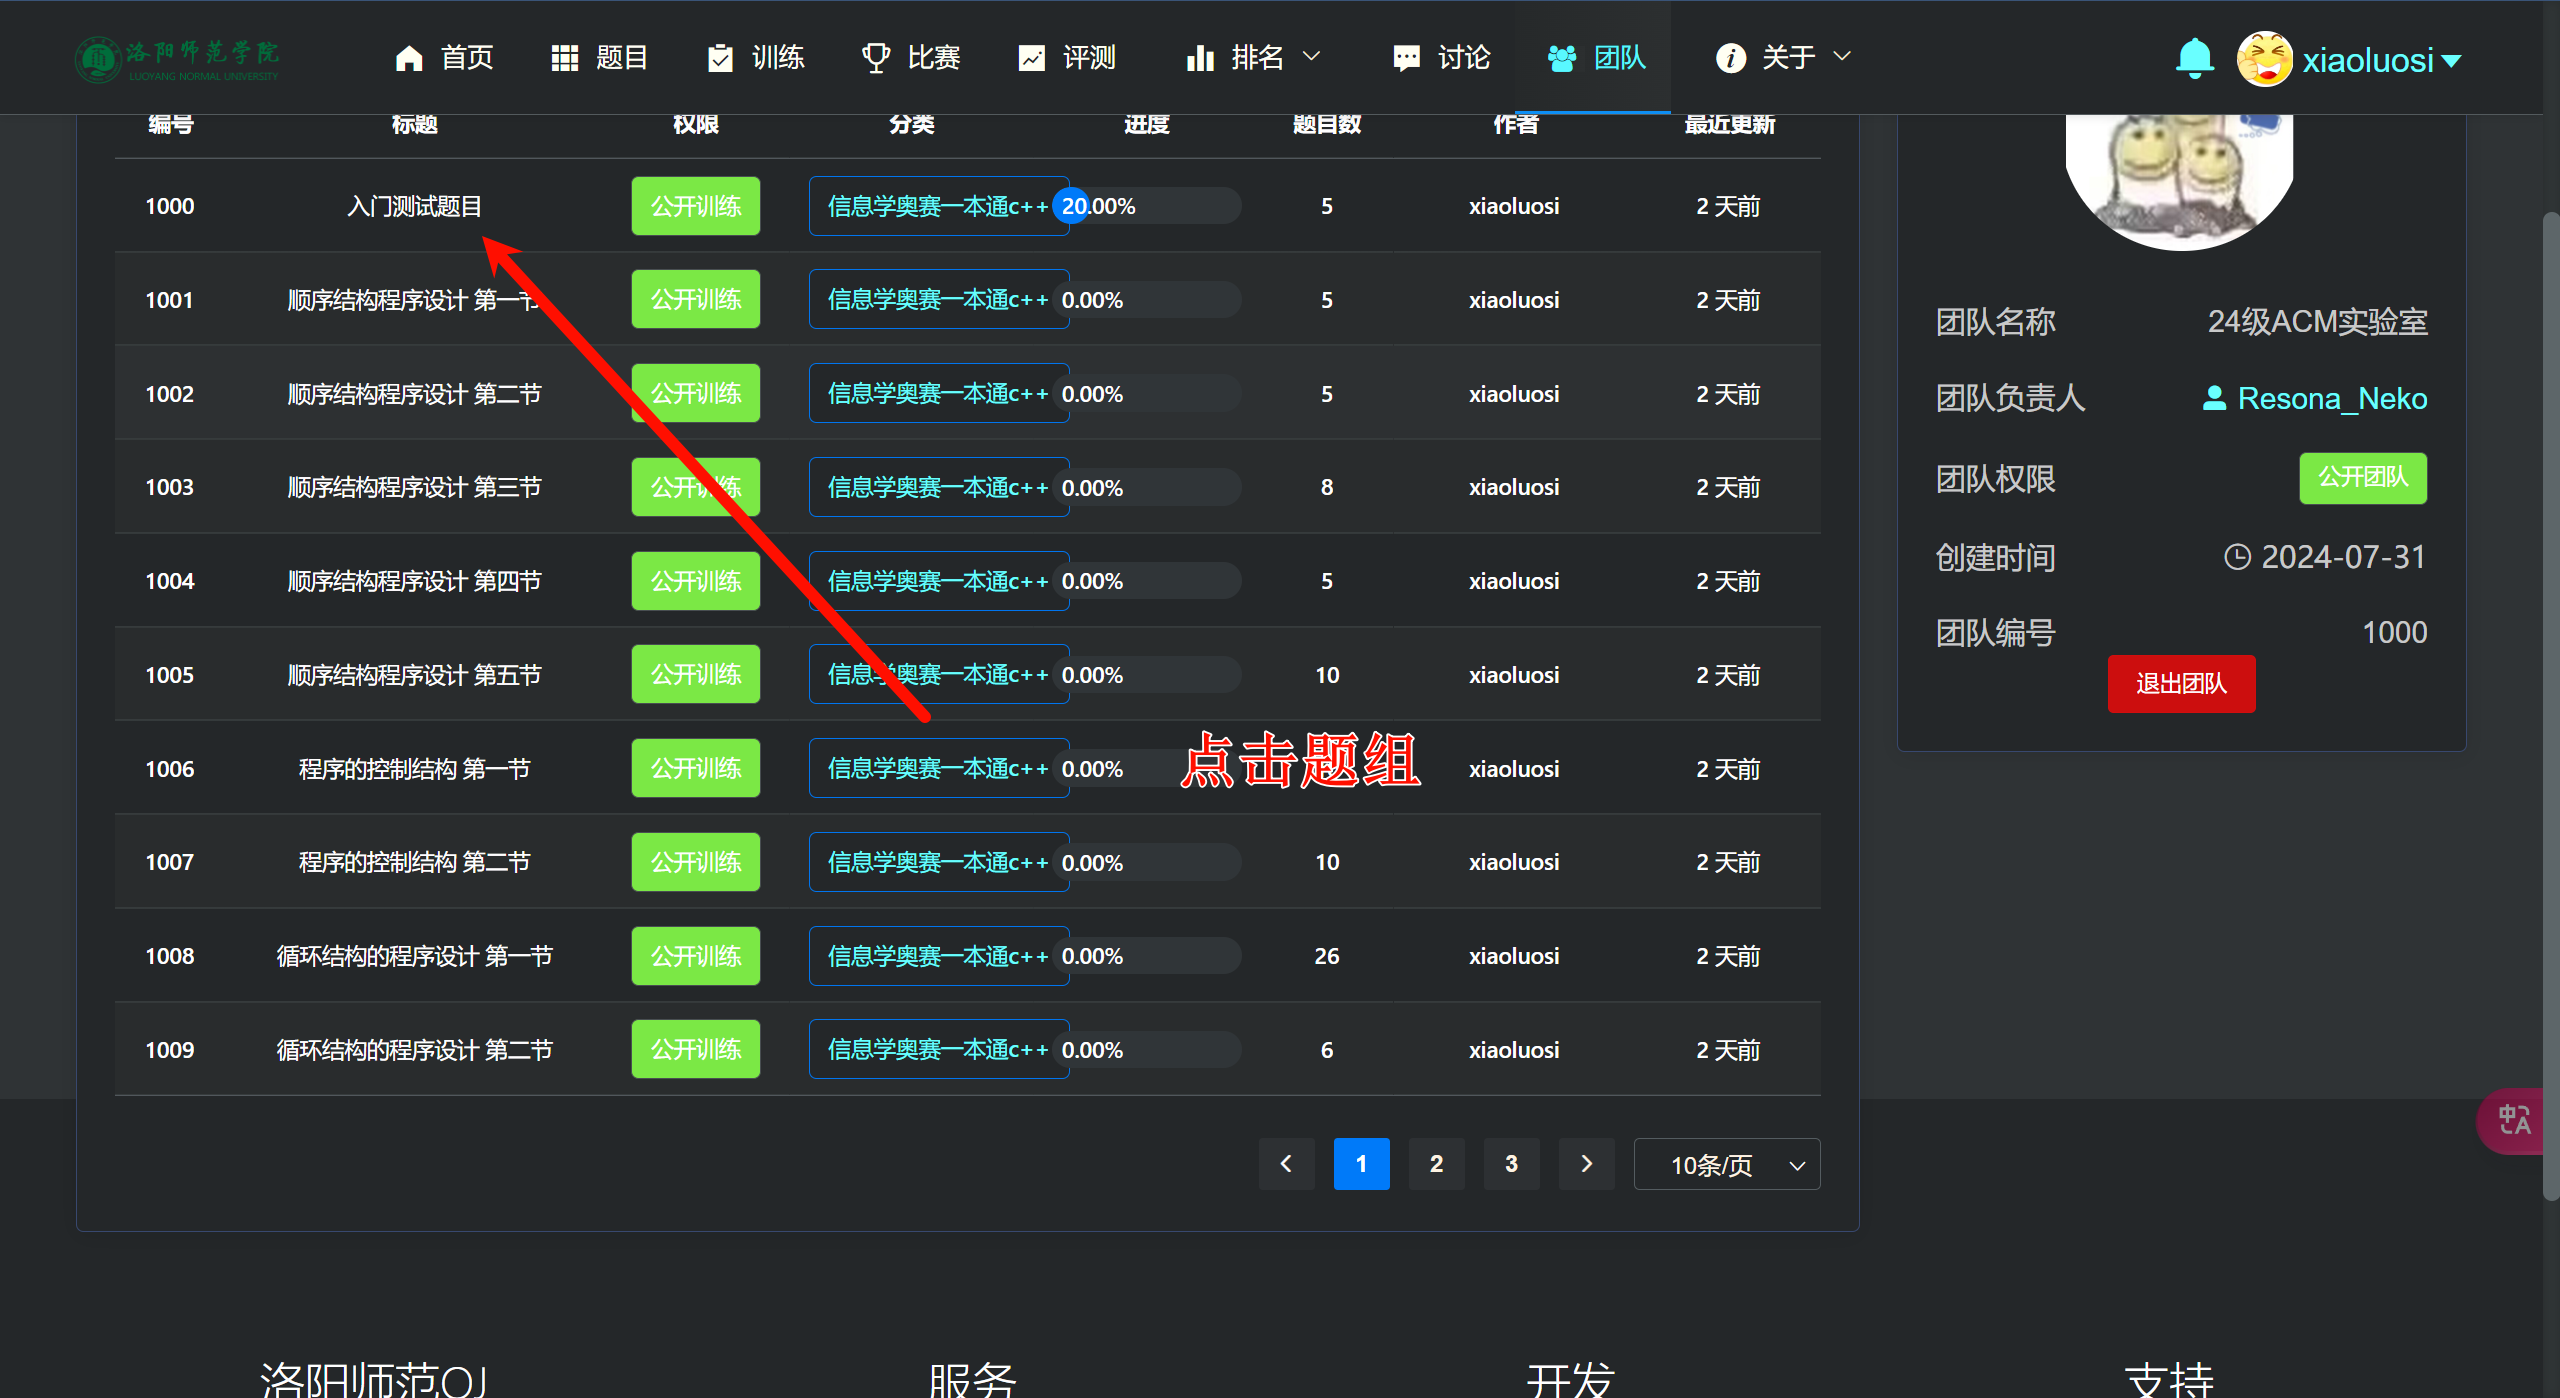The width and height of the screenshot is (2560, 1398).
Task: Click the Luoyang Normal University logo
Action: click(x=178, y=59)
